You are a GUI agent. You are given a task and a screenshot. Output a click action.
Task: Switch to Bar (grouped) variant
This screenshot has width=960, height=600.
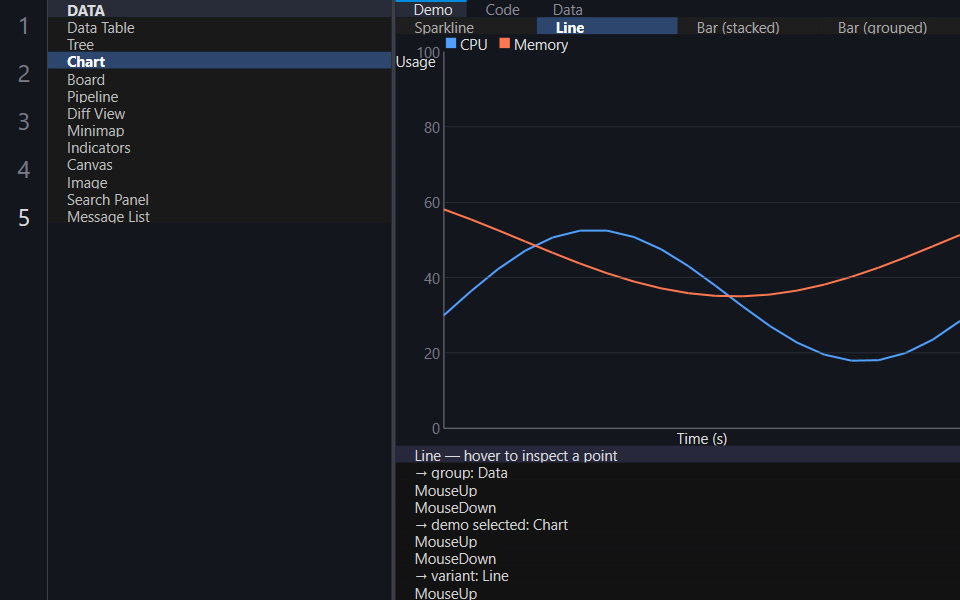889,28
